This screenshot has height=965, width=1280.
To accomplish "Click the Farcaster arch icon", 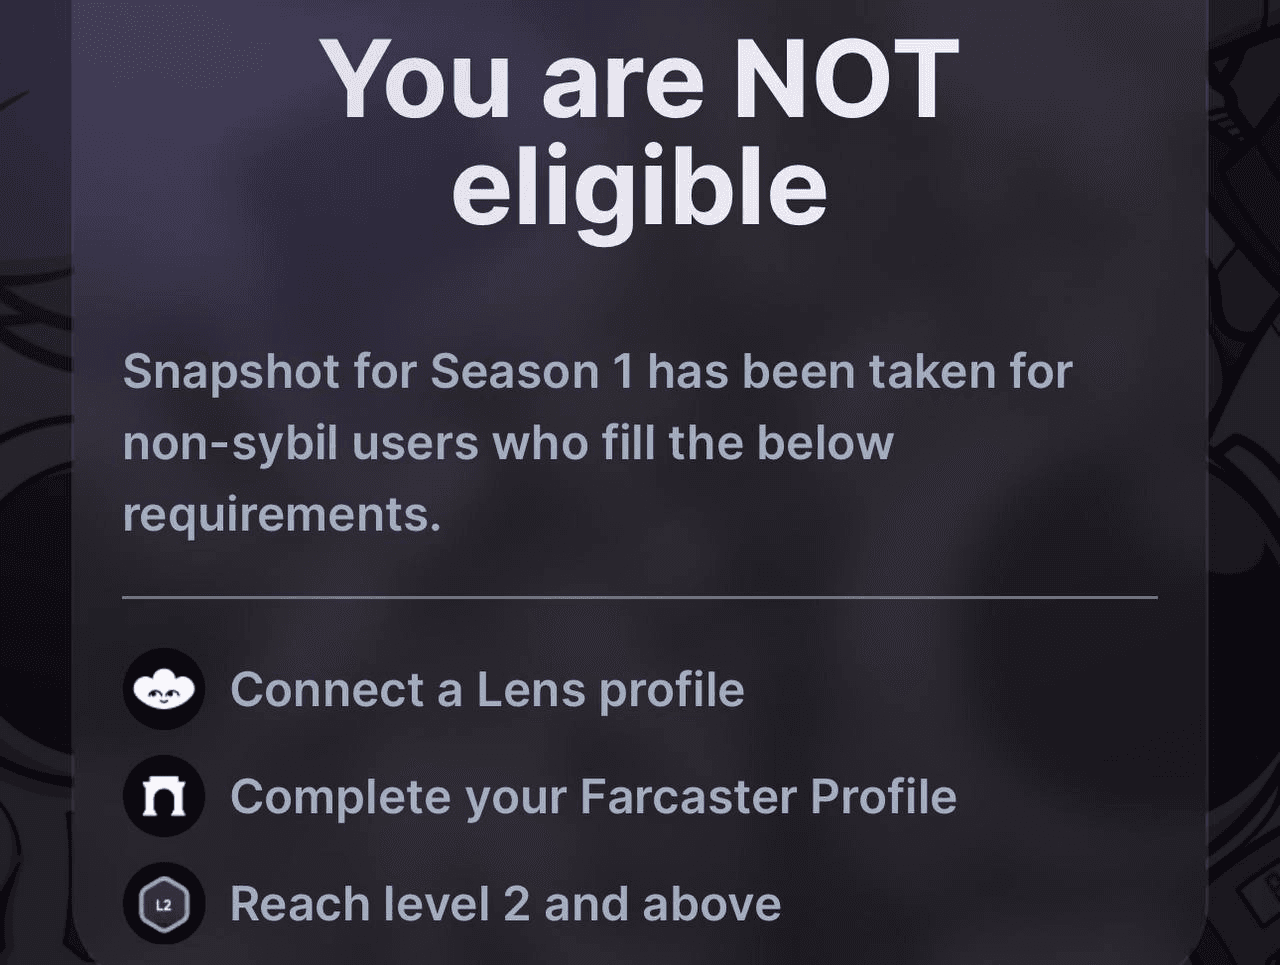I will [x=164, y=796].
